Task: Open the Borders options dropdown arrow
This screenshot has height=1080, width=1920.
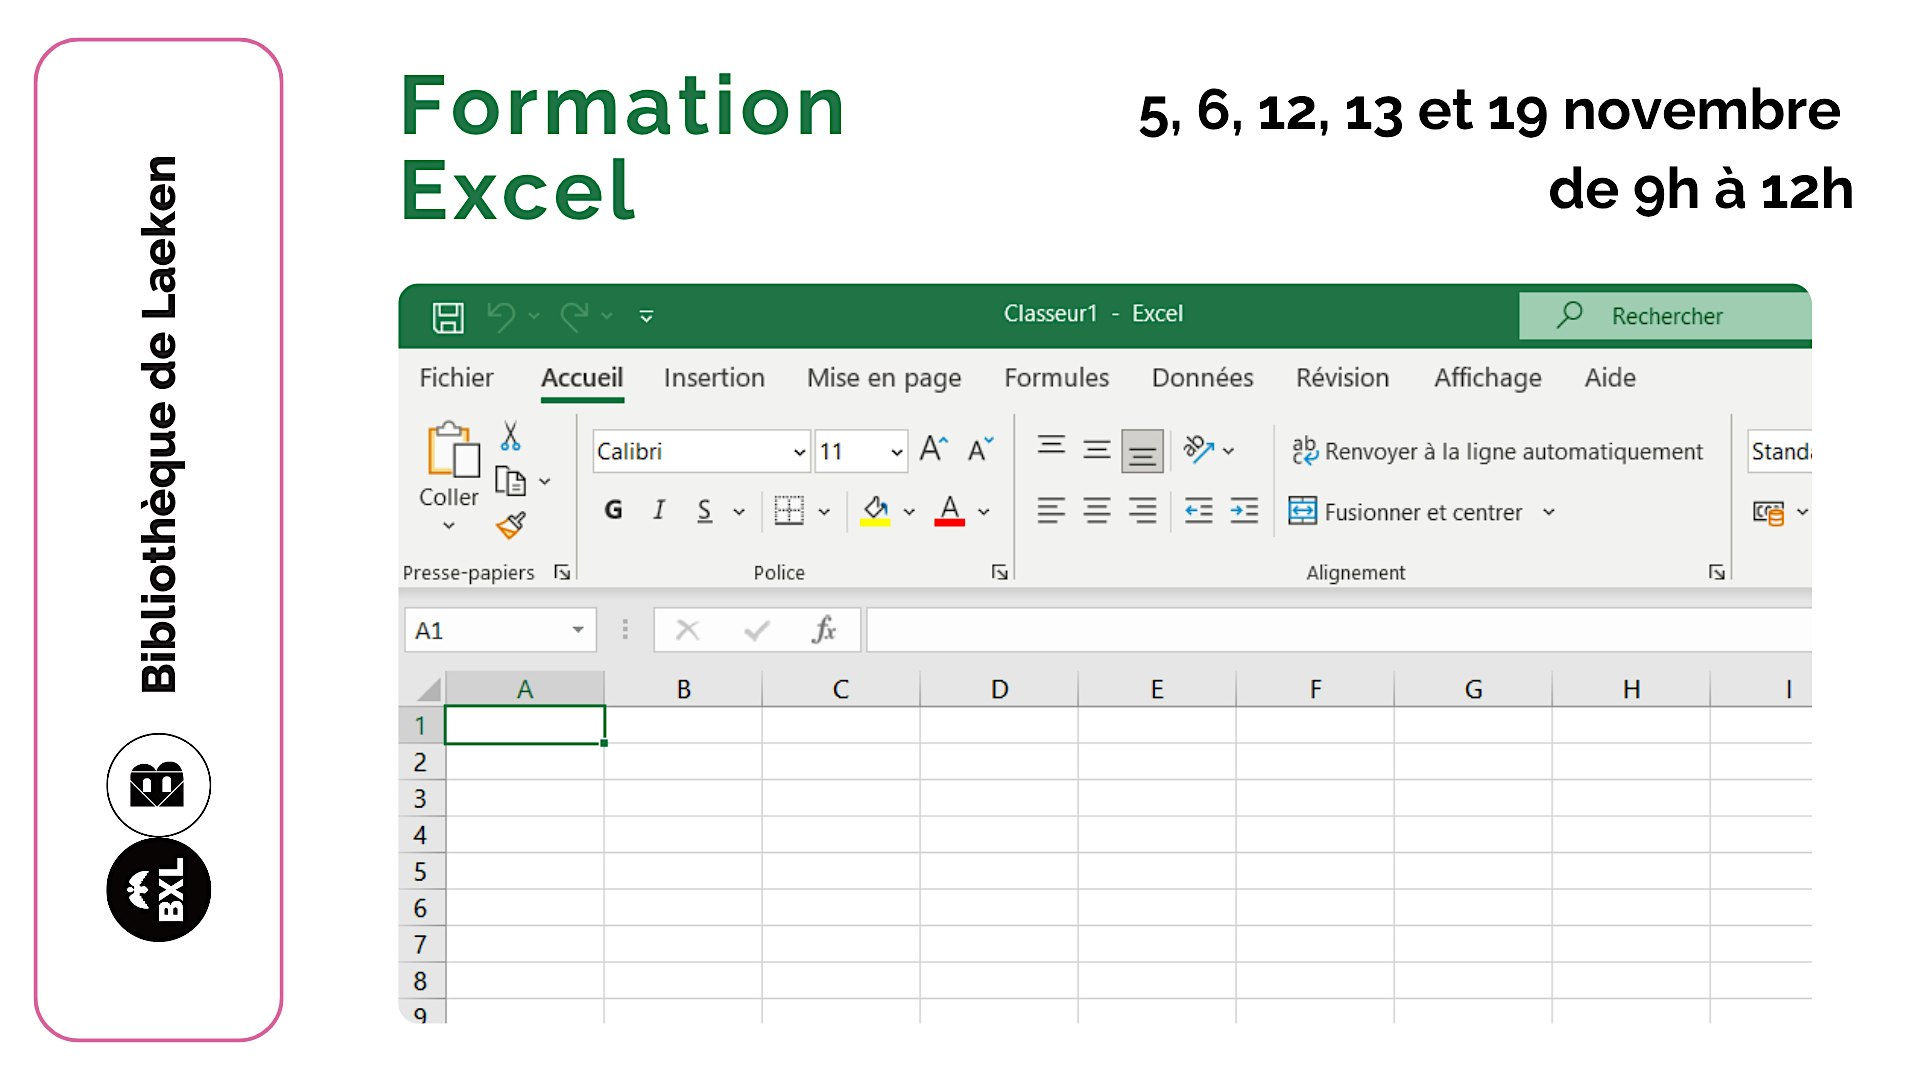Action: point(824,512)
